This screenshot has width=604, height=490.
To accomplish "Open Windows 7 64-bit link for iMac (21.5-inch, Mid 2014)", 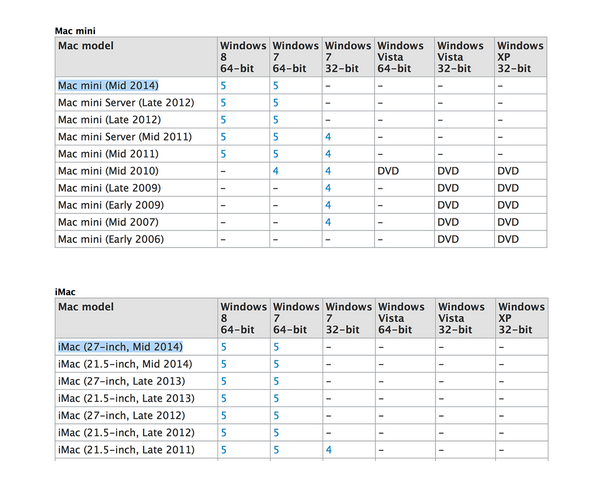I will pos(276,364).
